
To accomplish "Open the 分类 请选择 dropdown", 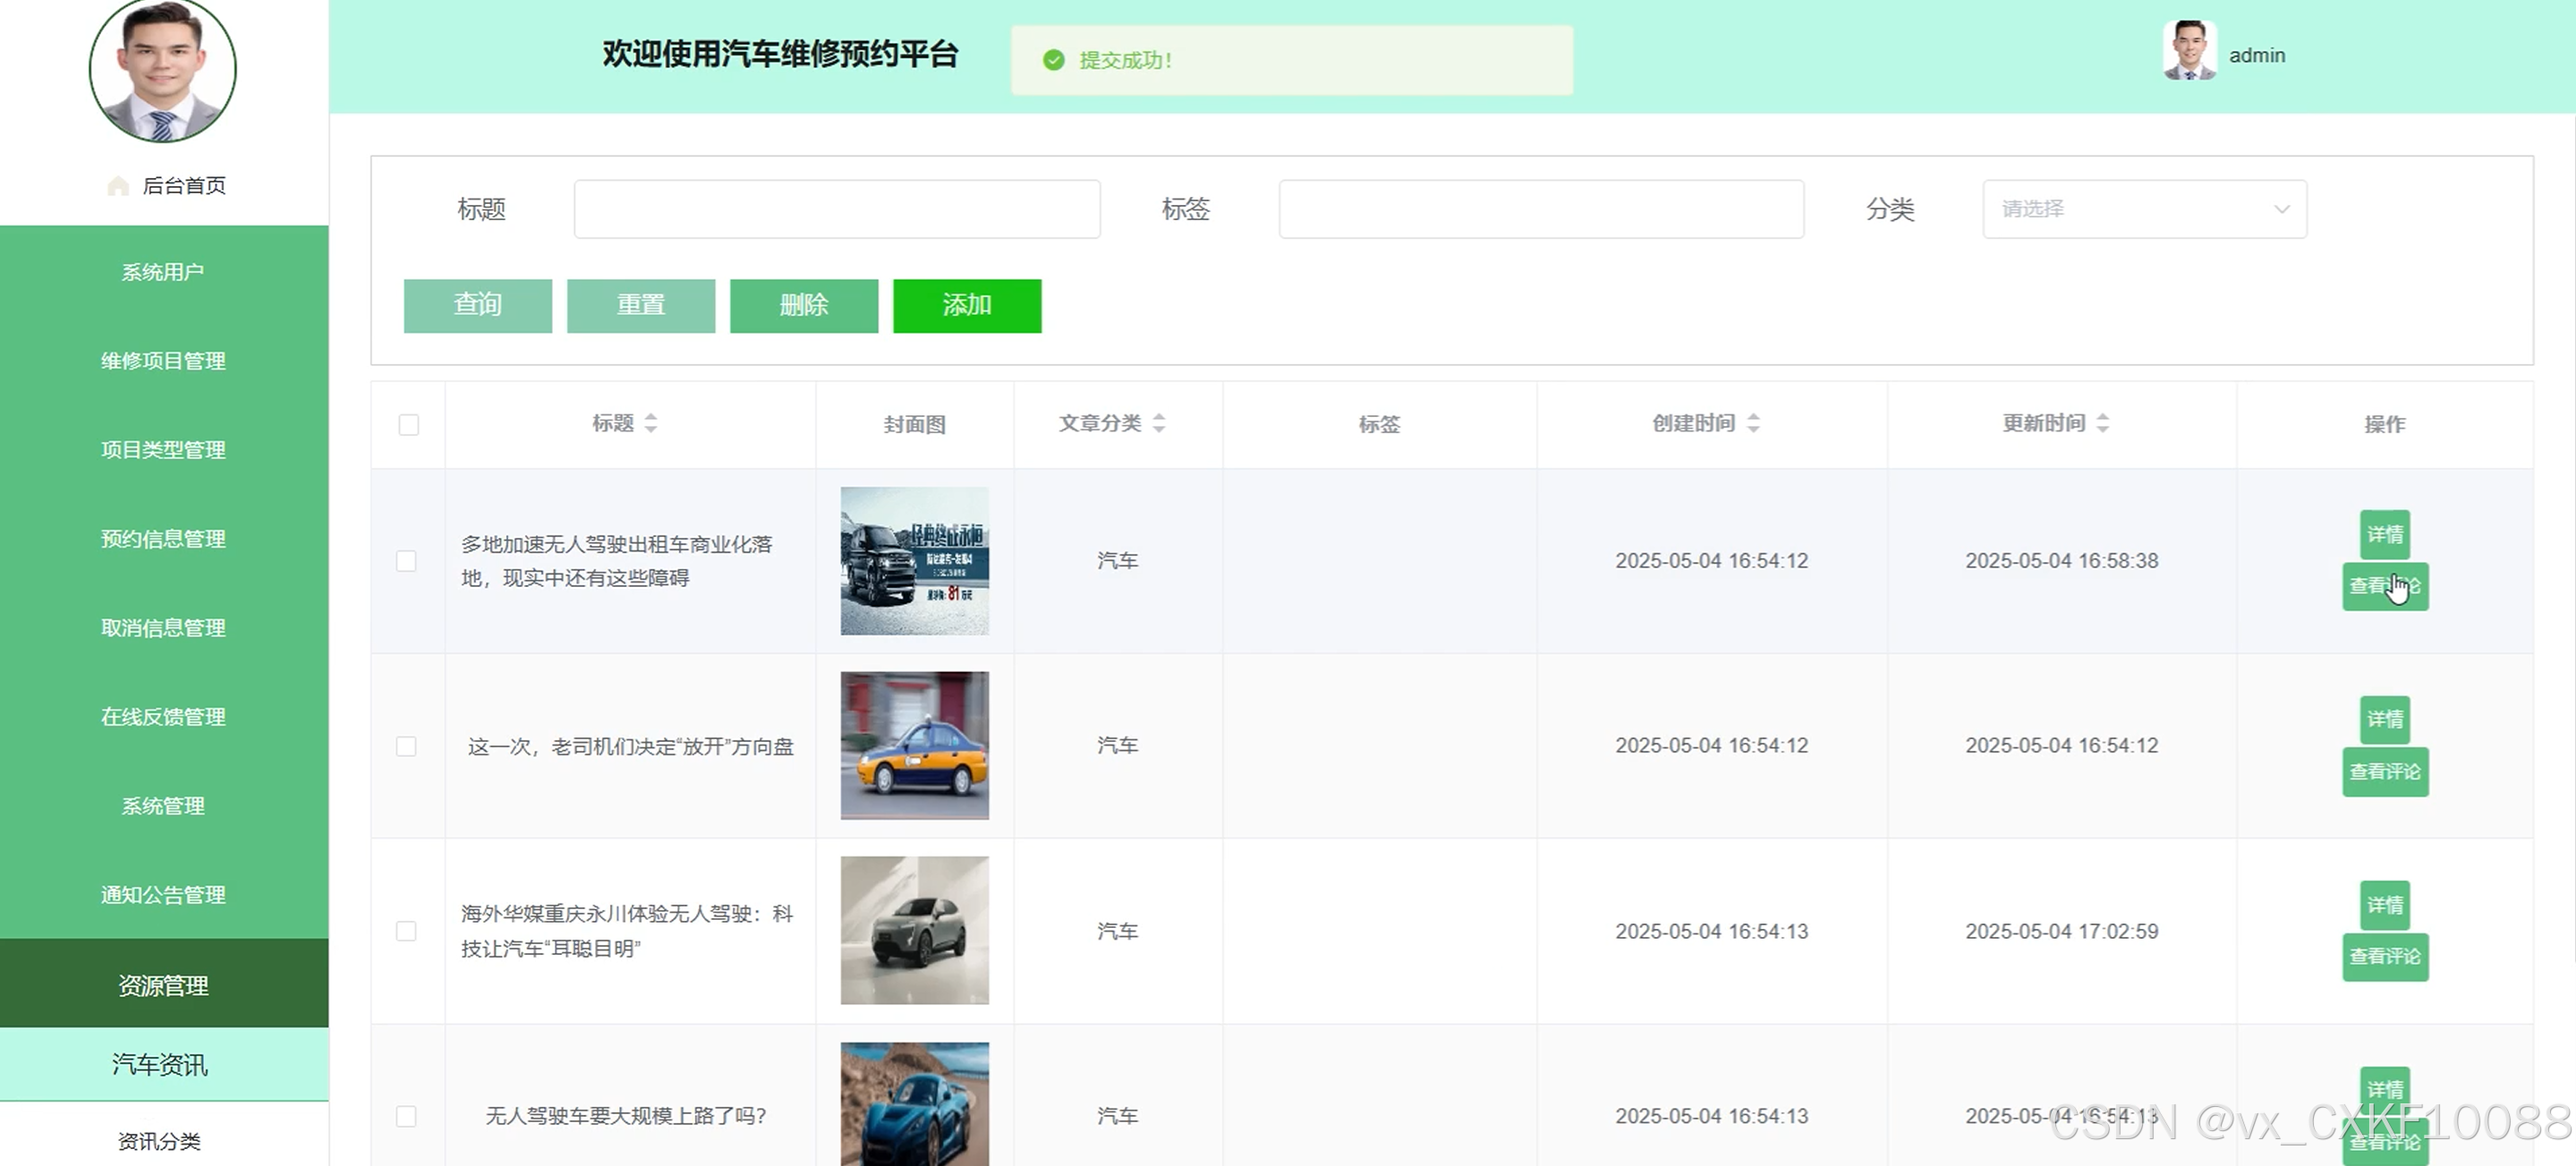I will [x=2144, y=209].
